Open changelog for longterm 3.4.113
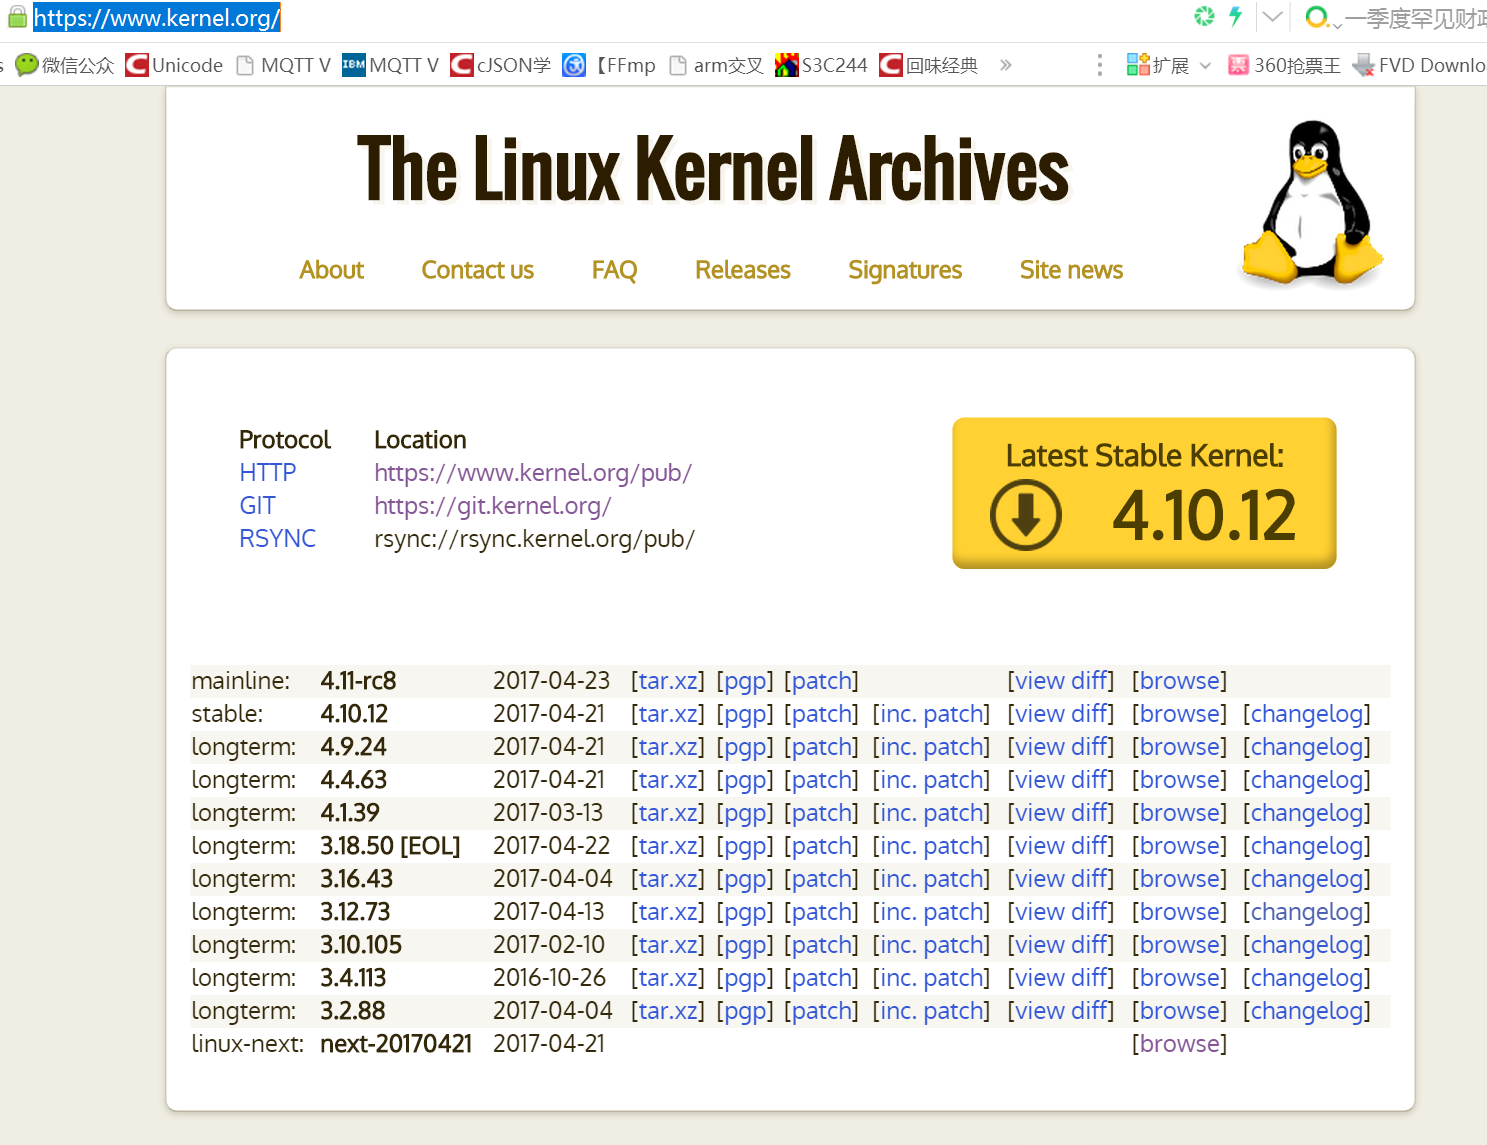 pyautogui.click(x=1307, y=978)
